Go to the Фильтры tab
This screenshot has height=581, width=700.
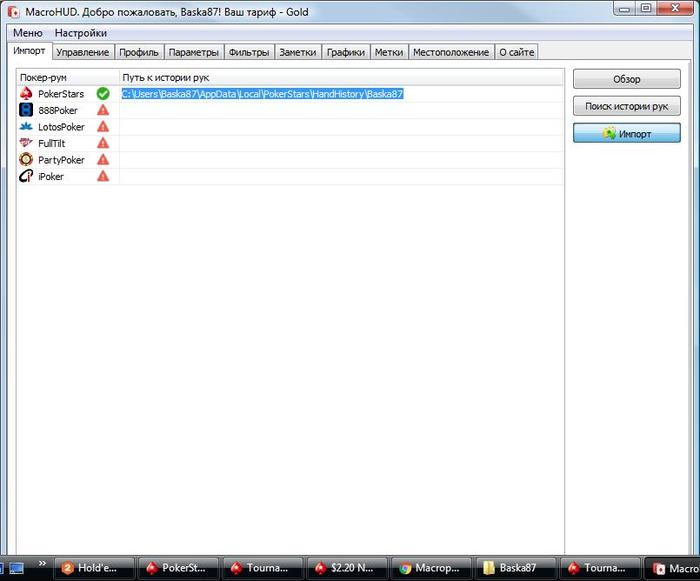pos(249,52)
